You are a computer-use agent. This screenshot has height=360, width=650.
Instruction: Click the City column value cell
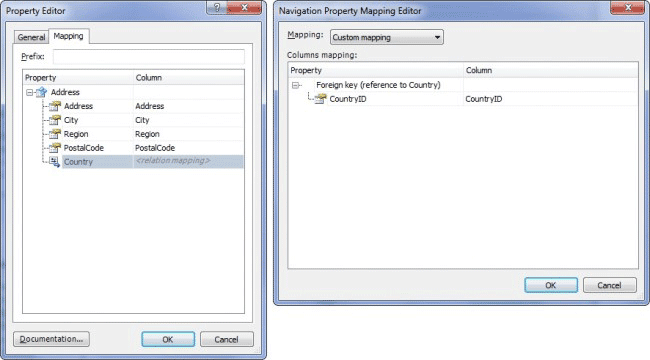tap(189, 120)
